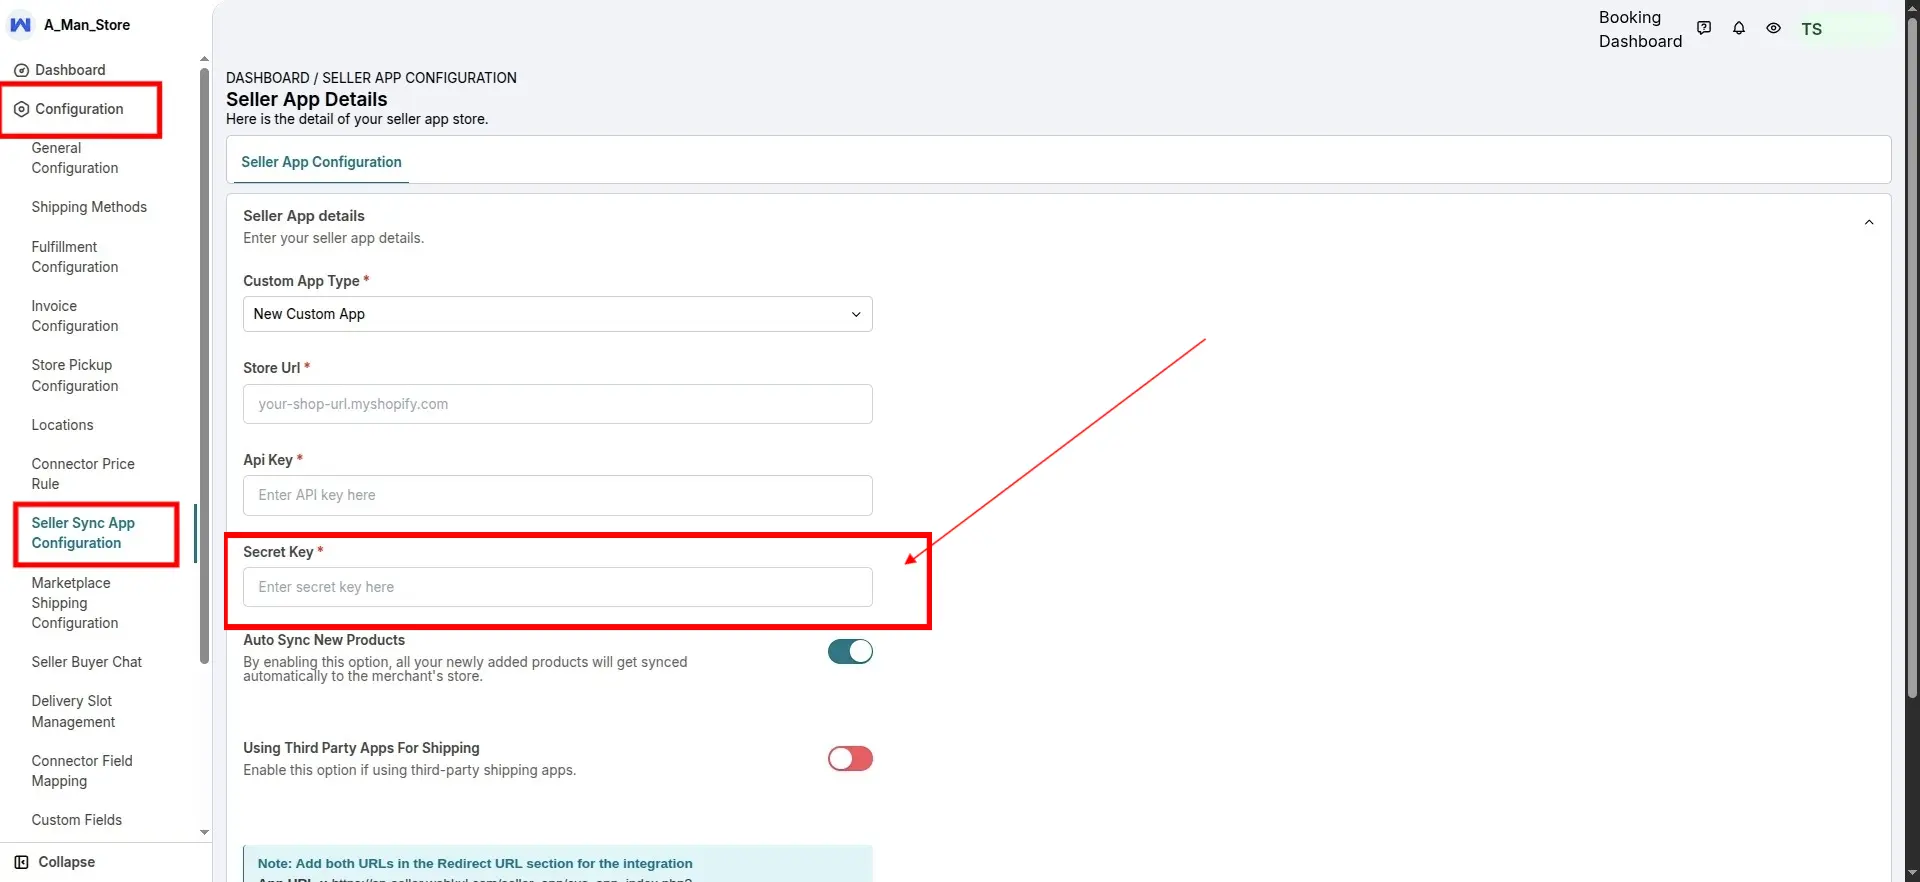Open Marketplace Shipping Configuration
Viewport: 1920px width, 882px height.
point(75,603)
